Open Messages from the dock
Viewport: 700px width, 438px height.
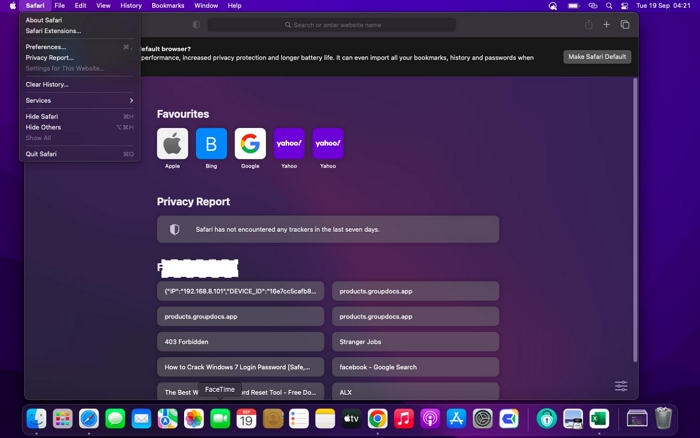pyautogui.click(x=115, y=419)
